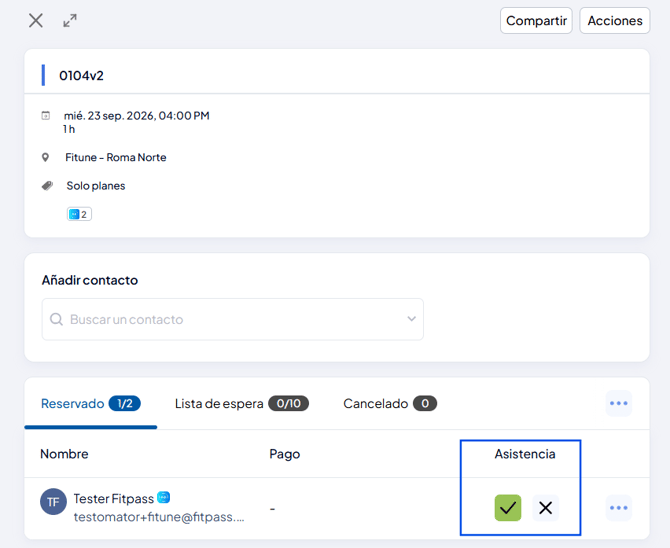Mark Tester Fitpass as absent
670x548 pixels.
pyautogui.click(x=545, y=508)
